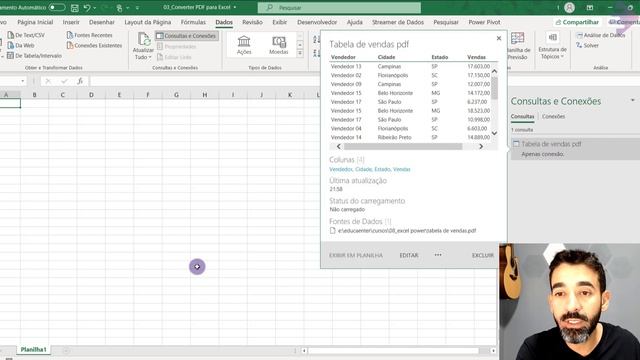Switch to the Conexões pane tab

click(x=553, y=117)
